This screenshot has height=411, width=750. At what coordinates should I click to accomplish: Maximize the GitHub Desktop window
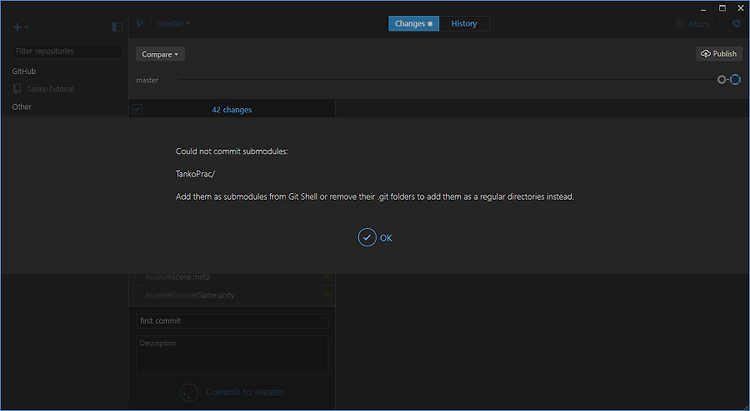(722, 8)
